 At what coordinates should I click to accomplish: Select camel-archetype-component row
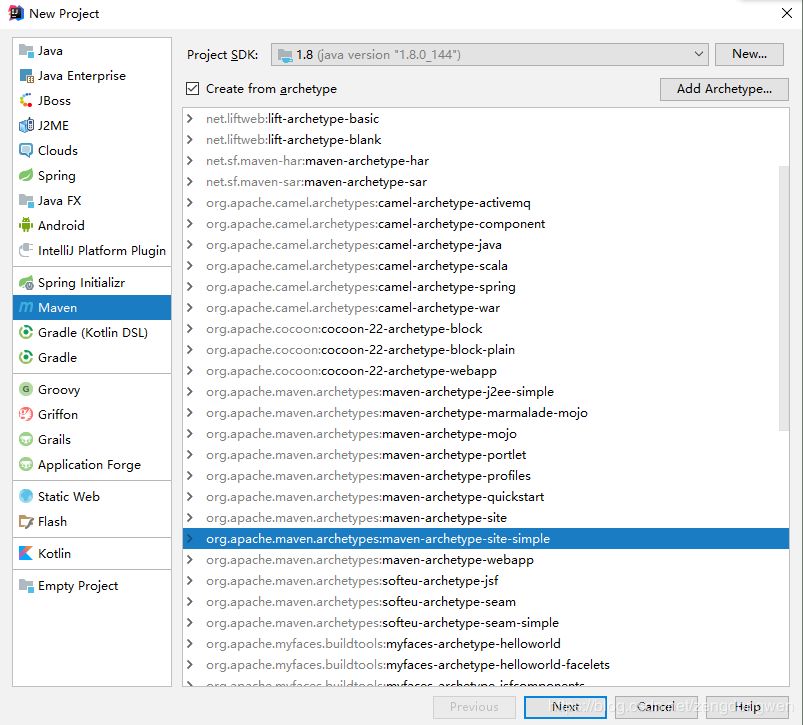pos(485,223)
